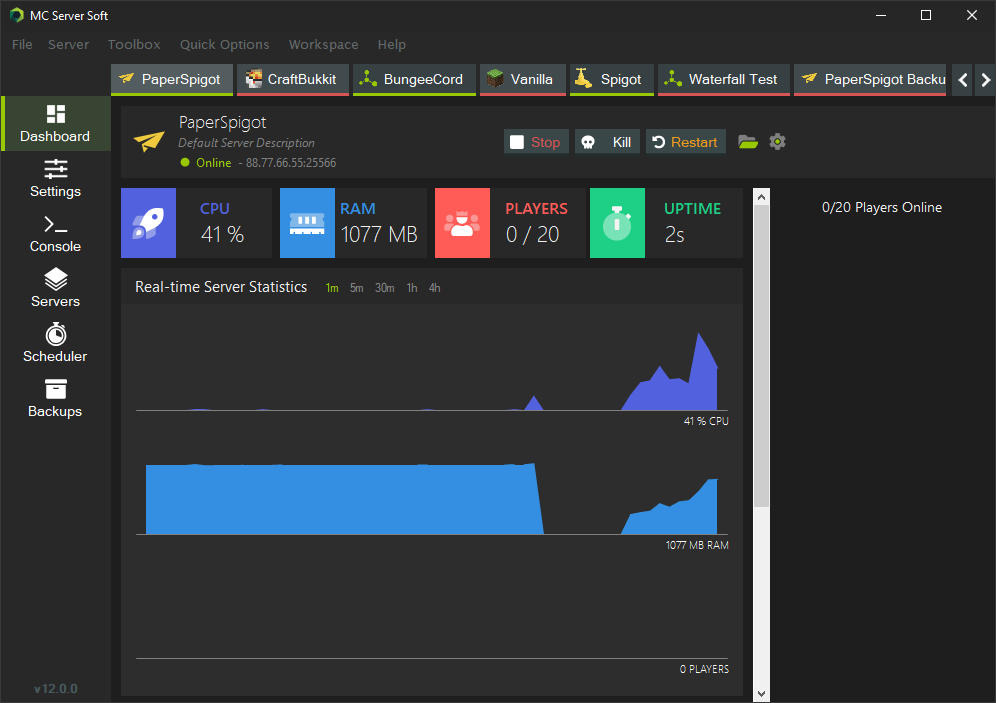
Task: Switch to the CraftBukkit server tab
Action: (293, 80)
